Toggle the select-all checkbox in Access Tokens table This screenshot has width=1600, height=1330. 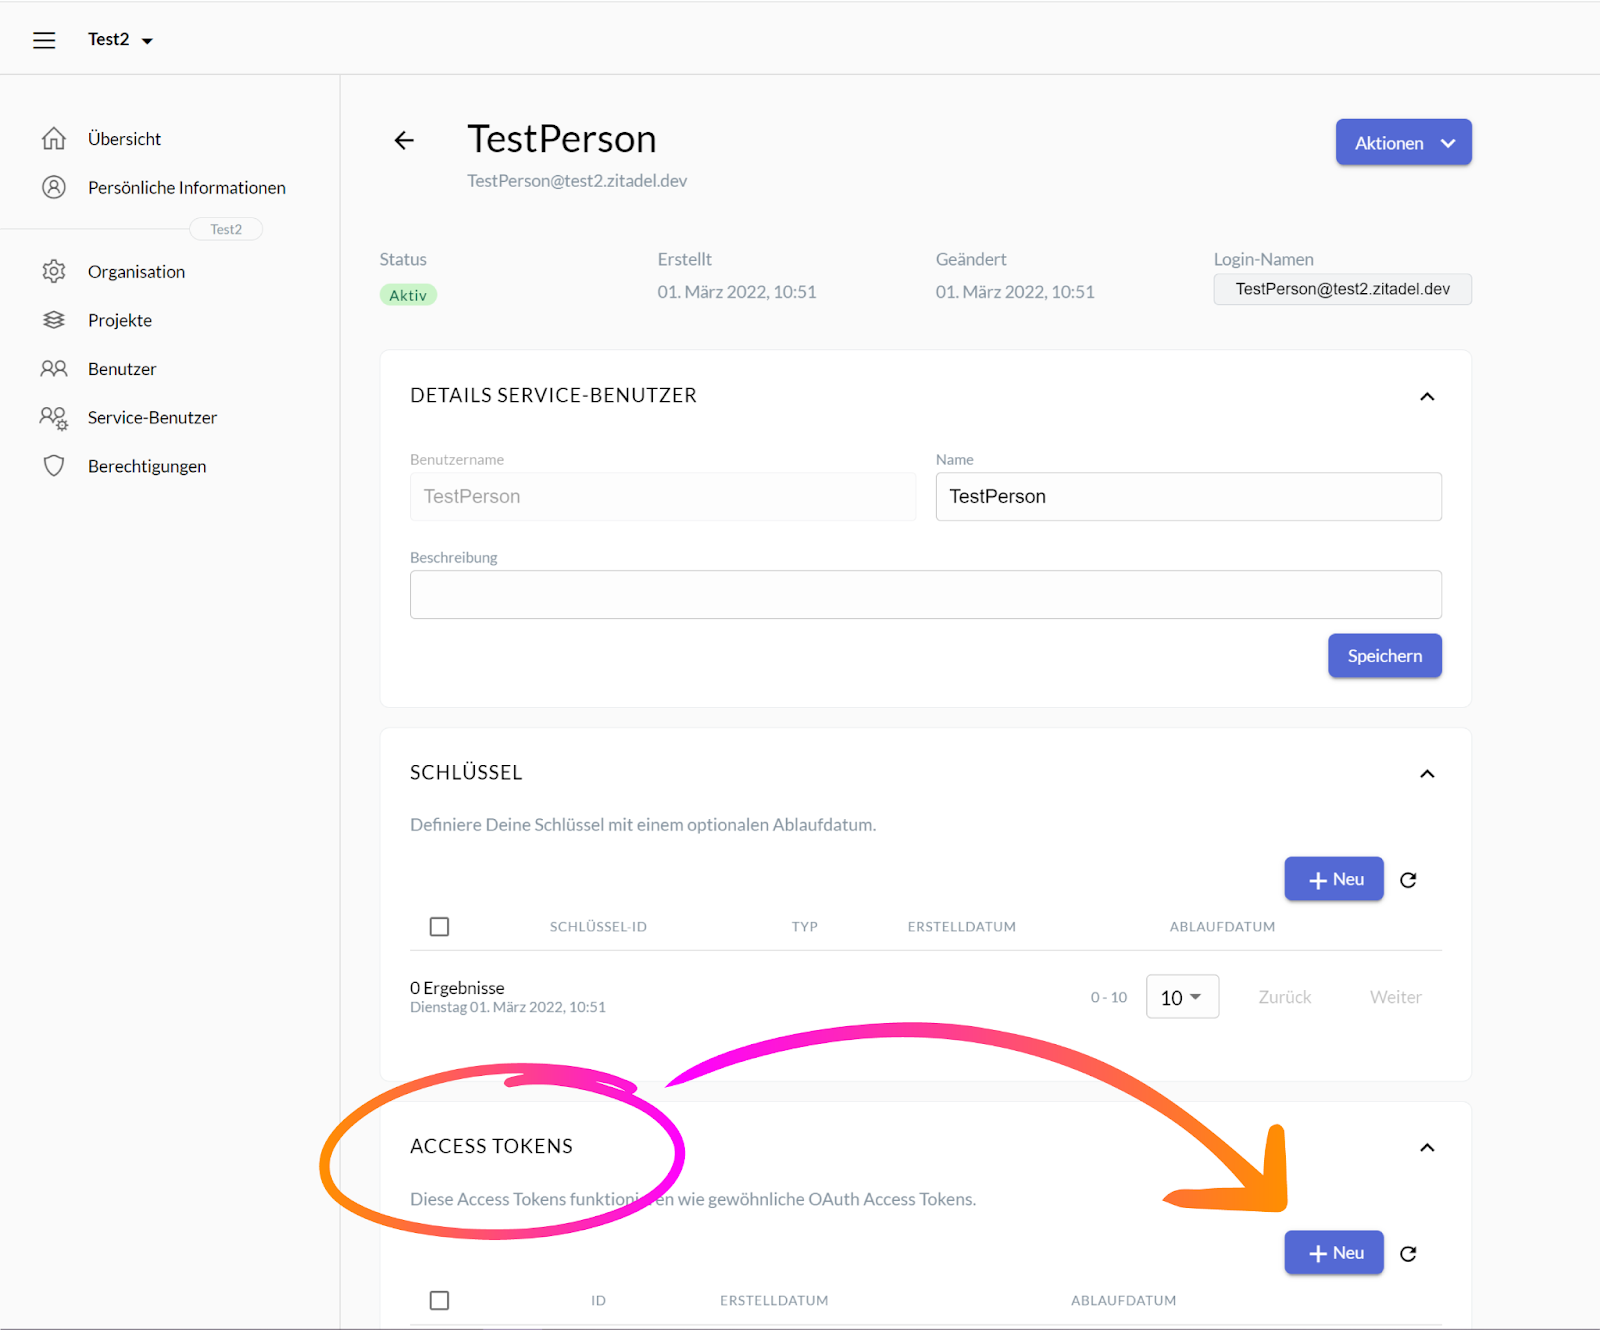pos(439,1300)
